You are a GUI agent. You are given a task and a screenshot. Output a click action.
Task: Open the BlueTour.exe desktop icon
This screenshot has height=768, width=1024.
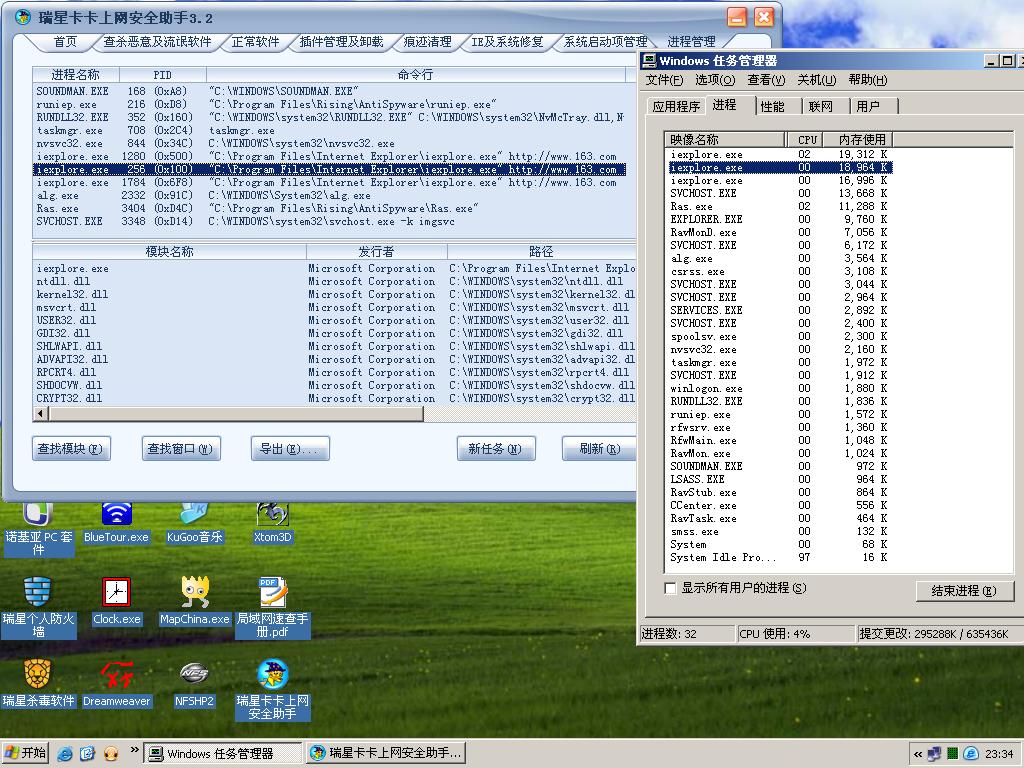[x=116, y=516]
